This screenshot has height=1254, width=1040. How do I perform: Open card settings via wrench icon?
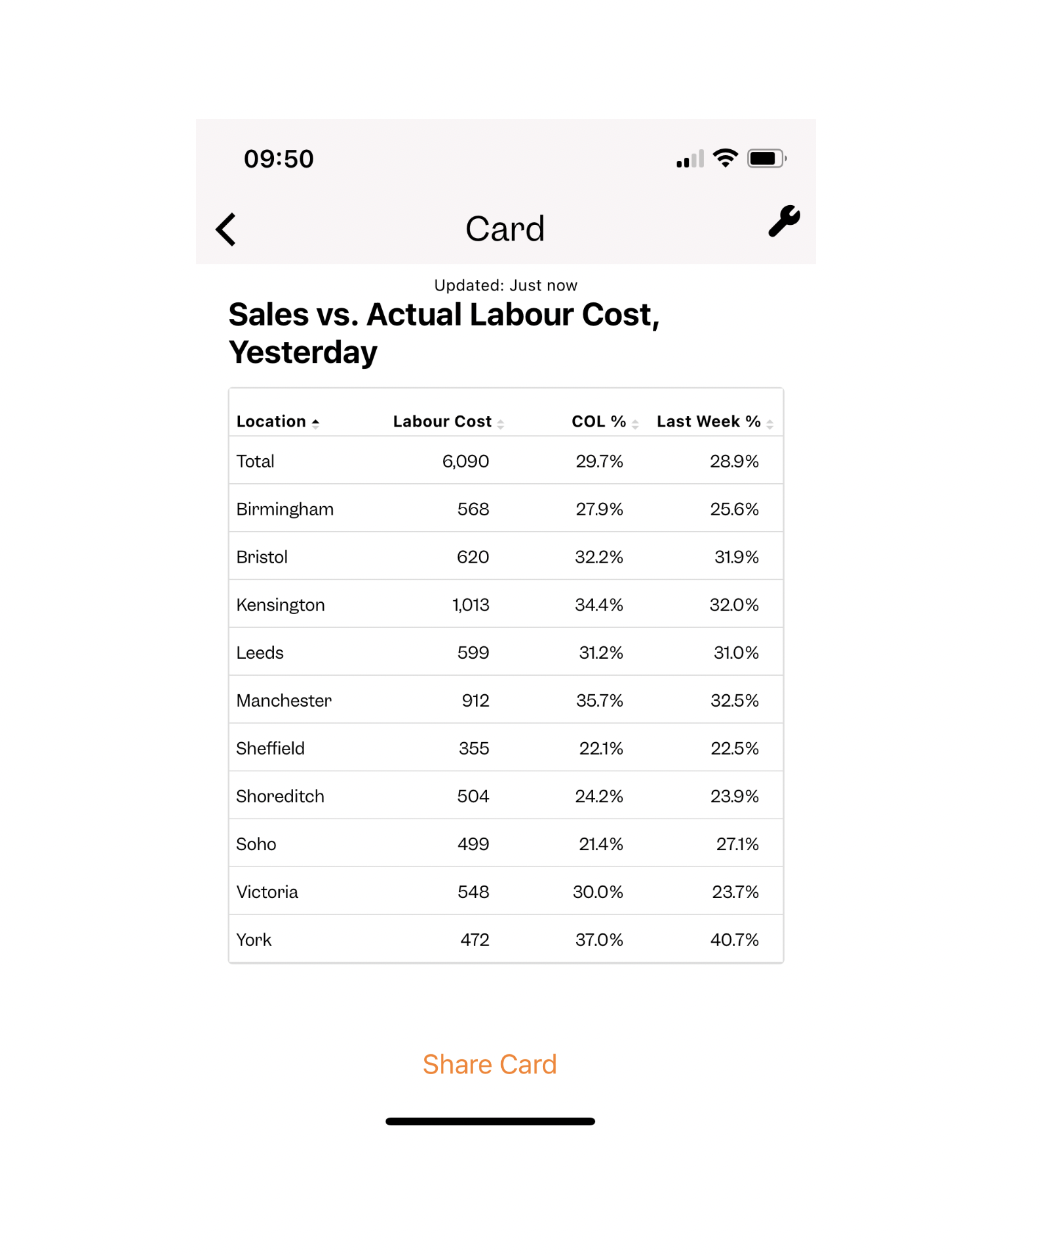tap(784, 221)
